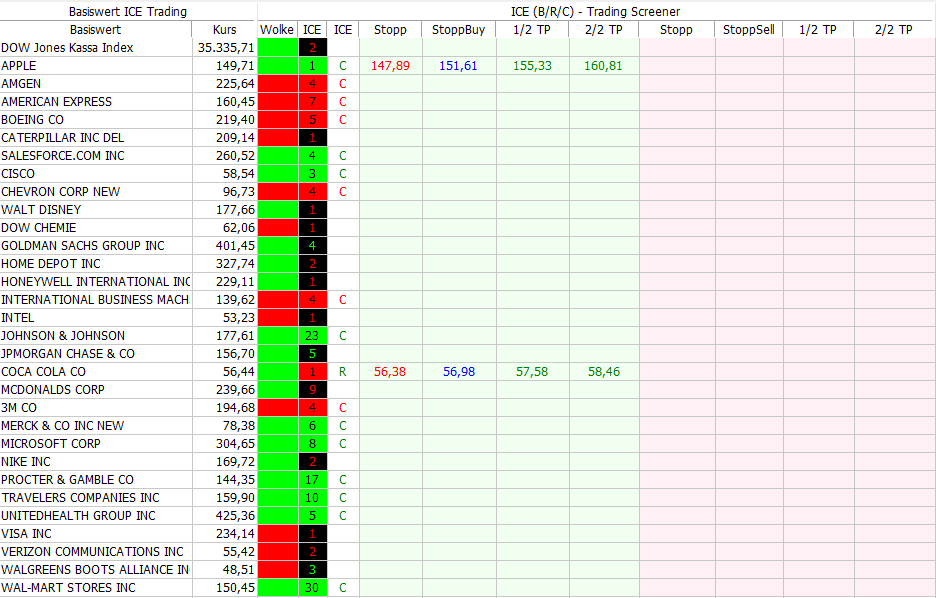Select AMERICAN EXPRESS in the list
Screen dimensions: 936x598
coord(56,101)
